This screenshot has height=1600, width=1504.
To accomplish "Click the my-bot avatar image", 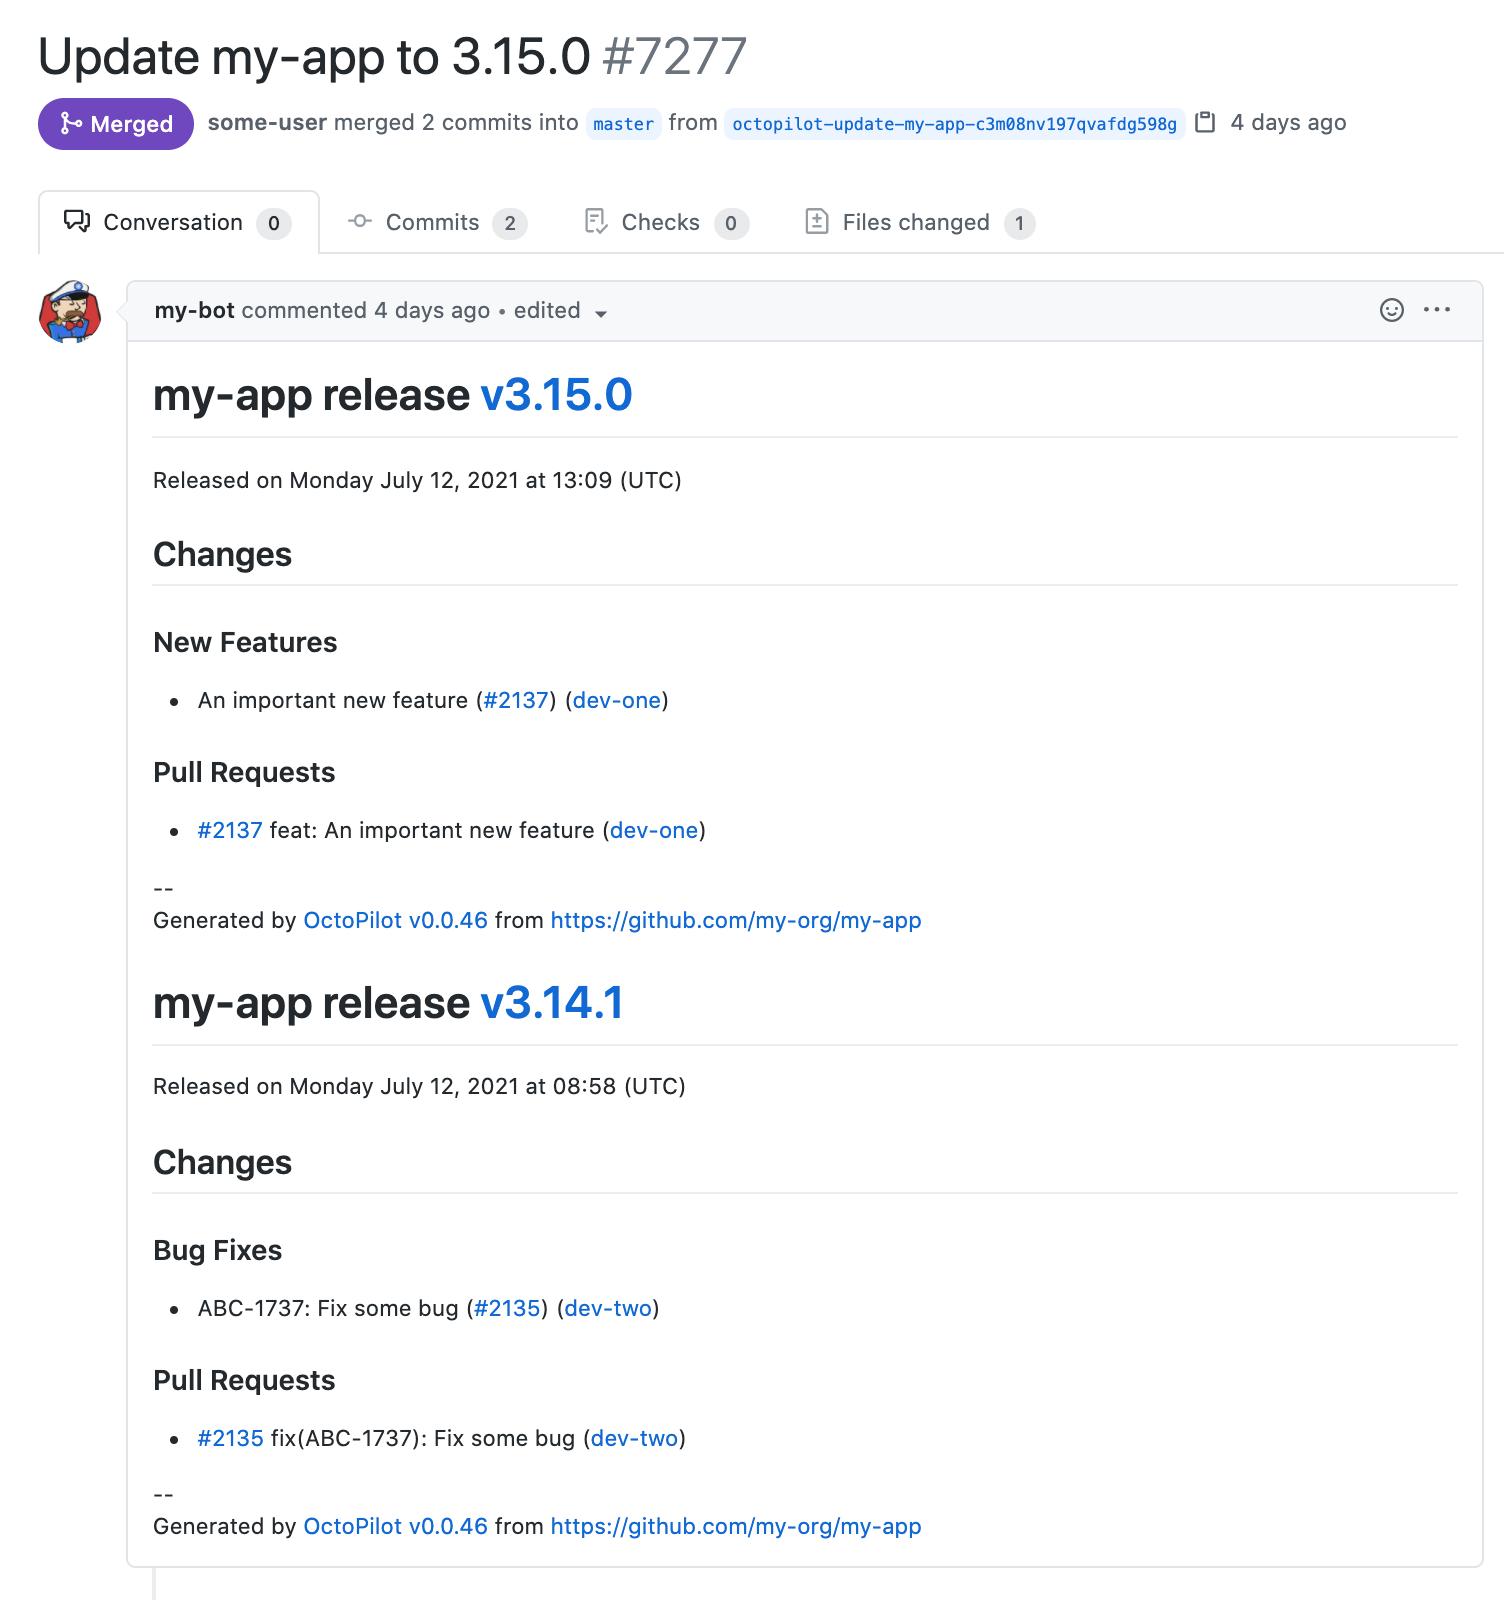I will [70, 312].
